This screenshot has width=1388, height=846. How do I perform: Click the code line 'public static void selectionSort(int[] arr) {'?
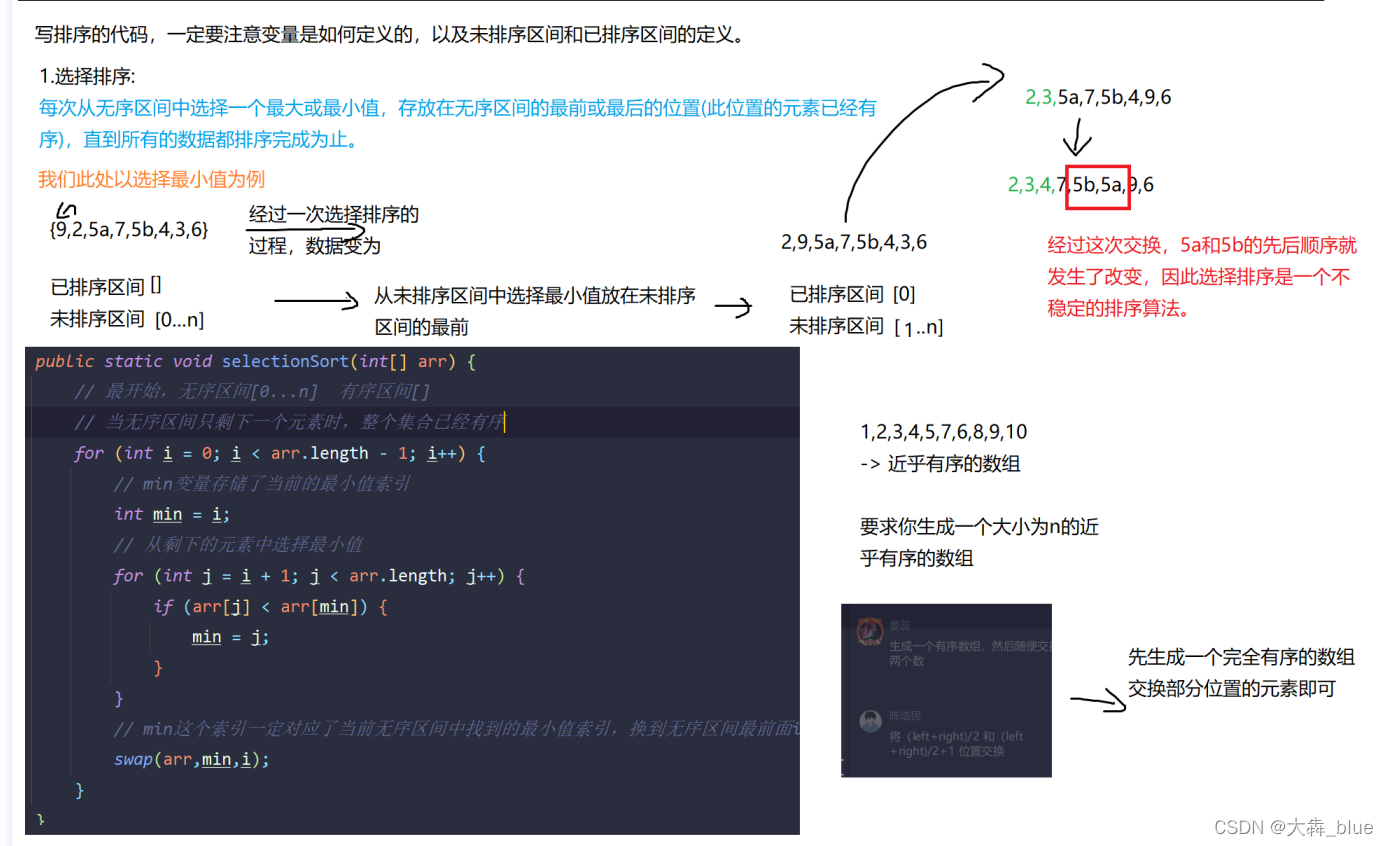pos(256,362)
